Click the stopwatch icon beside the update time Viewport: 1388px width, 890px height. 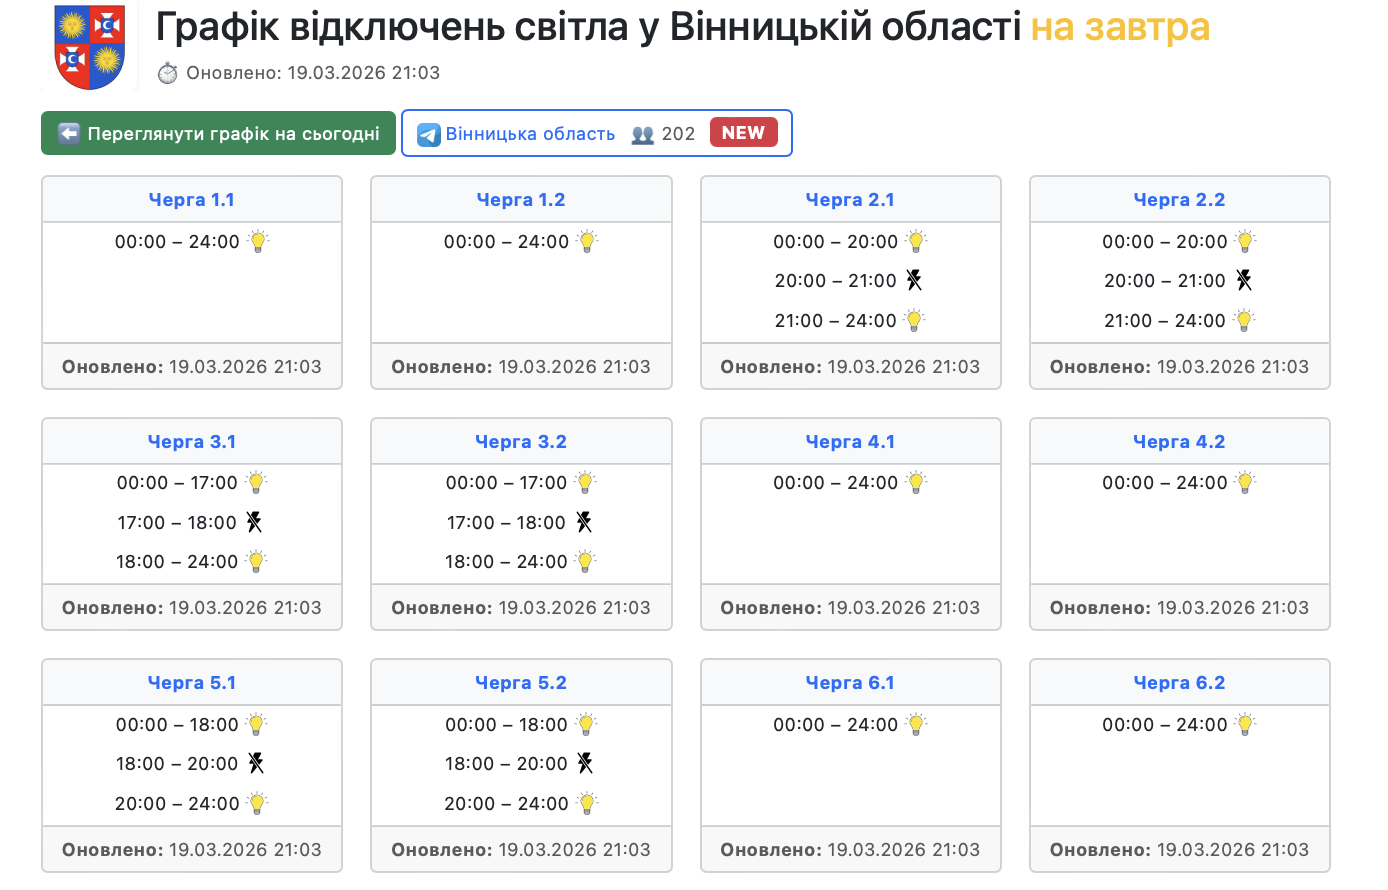coord(168,73)
